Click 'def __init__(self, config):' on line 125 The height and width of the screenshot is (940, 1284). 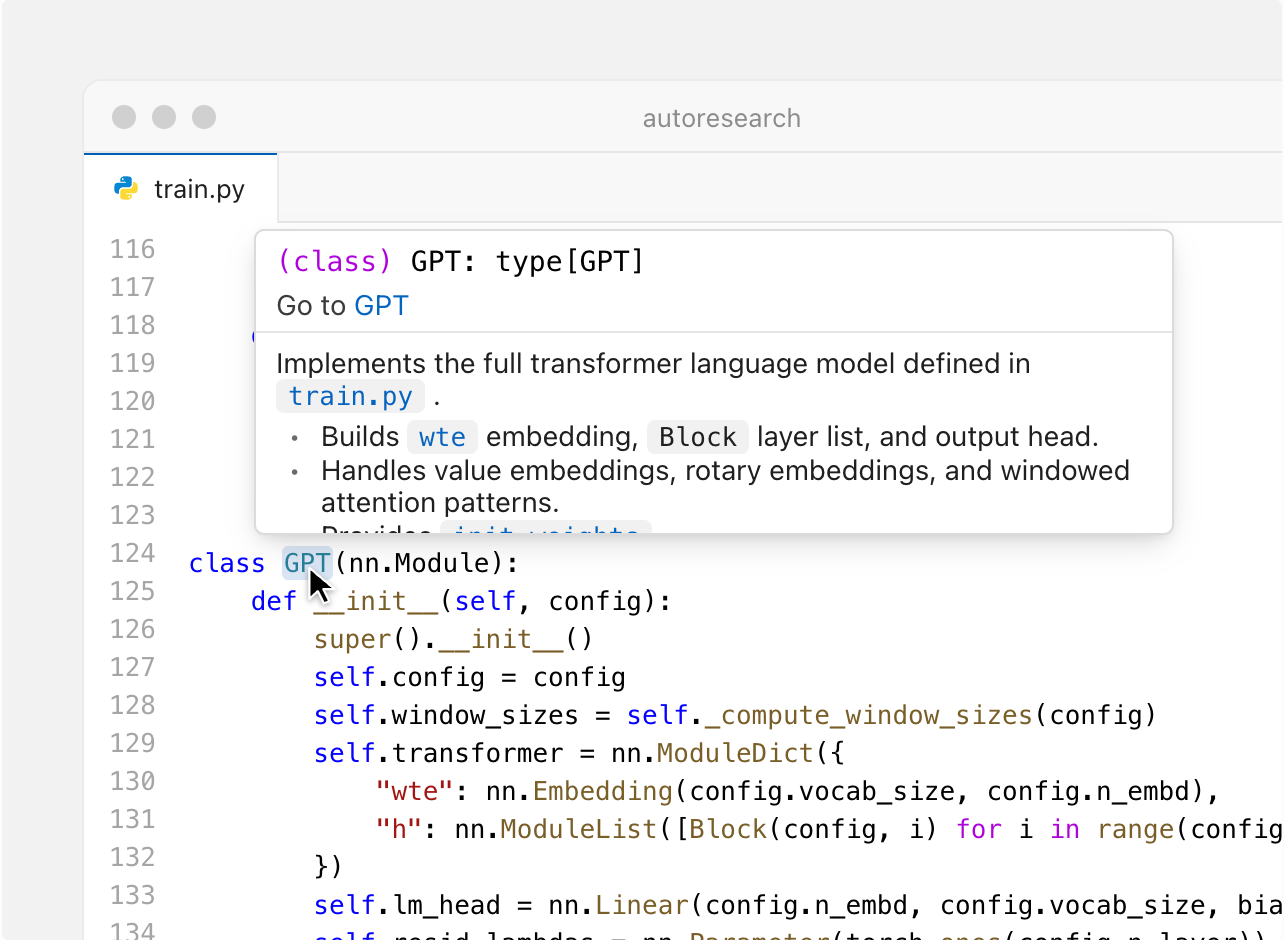[x=460, y=601]
